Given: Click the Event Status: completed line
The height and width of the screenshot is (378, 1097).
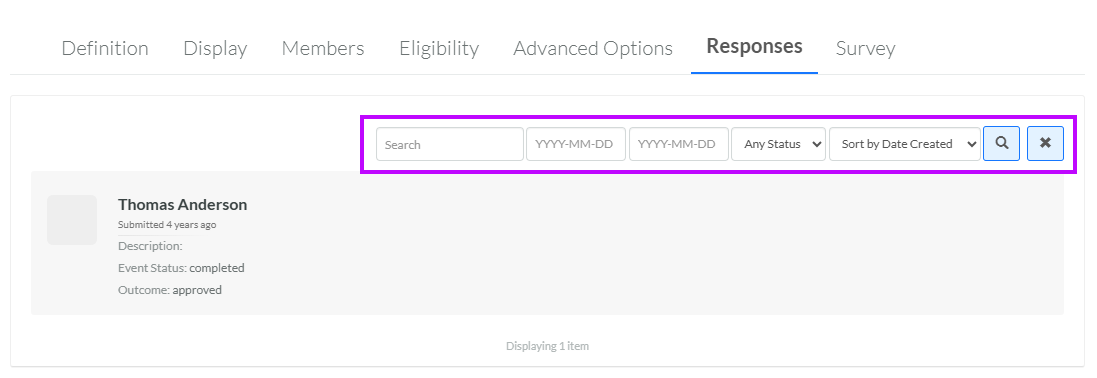Looking at the screenshot, I should click(181, 268).
